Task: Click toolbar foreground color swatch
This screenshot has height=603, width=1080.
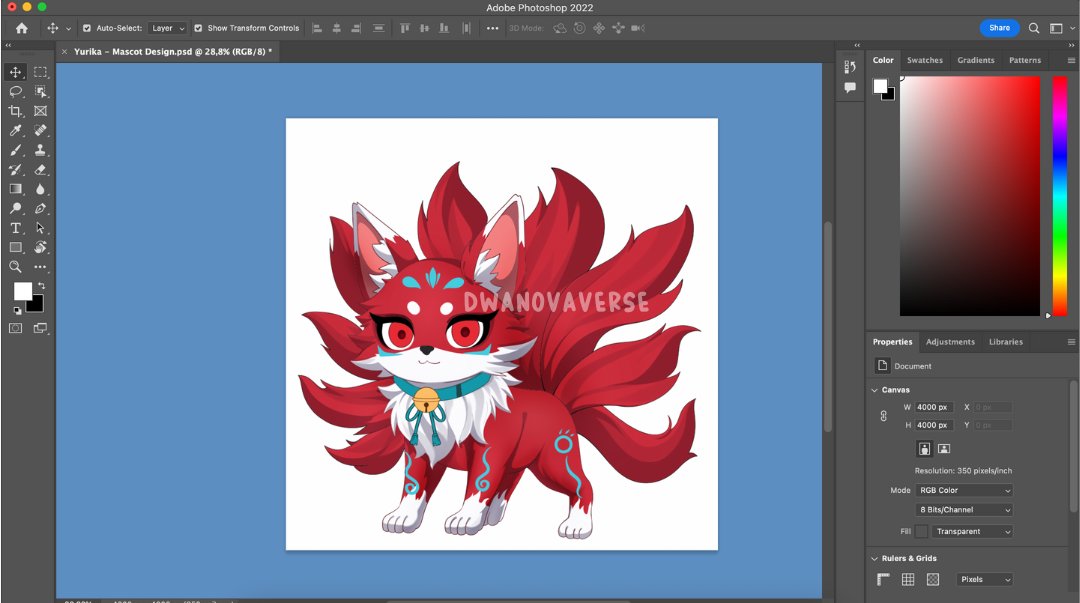Action: point(22,292)
